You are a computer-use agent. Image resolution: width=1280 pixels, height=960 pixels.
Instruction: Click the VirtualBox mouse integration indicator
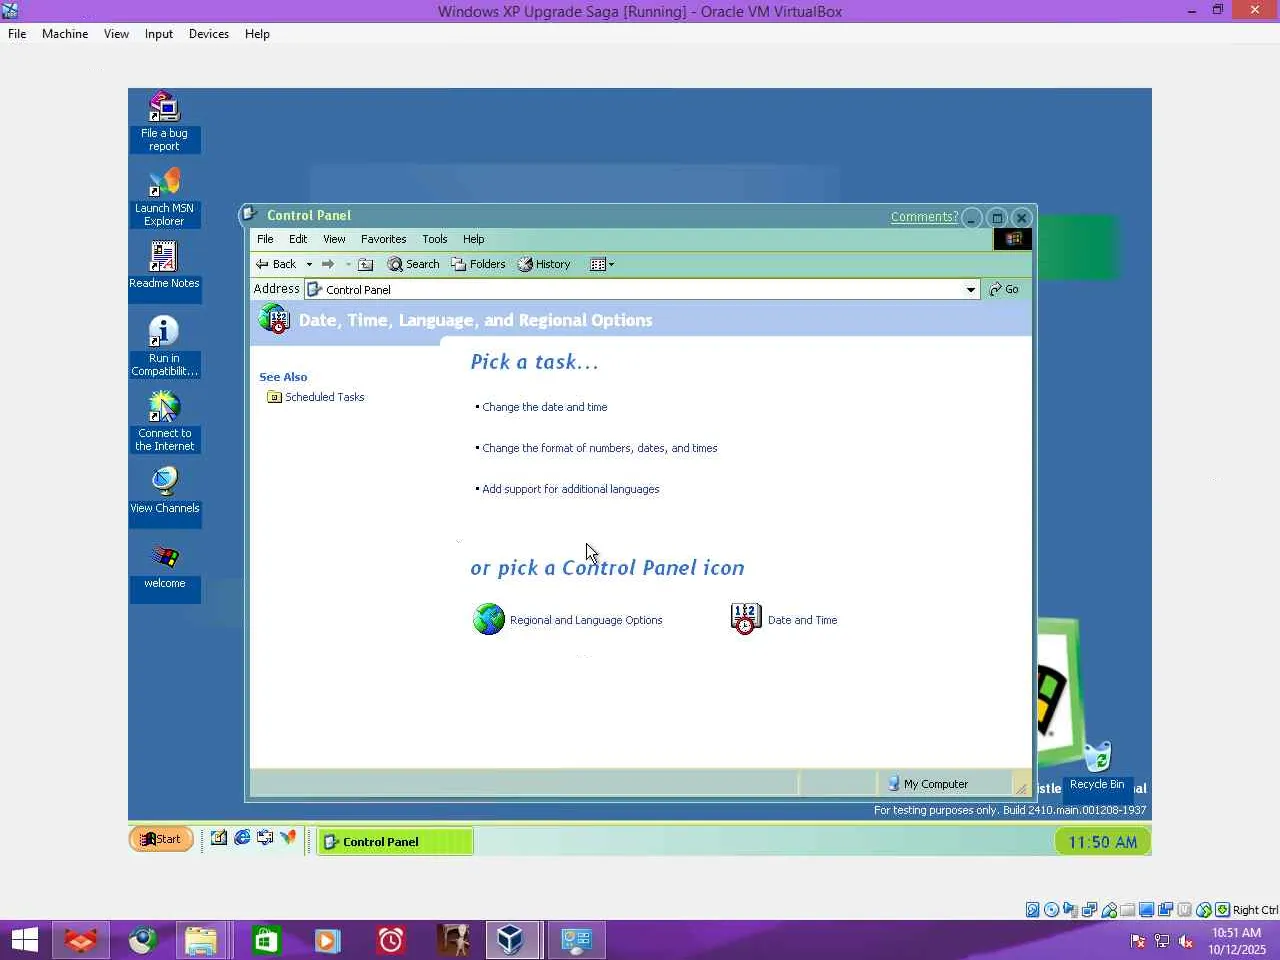pos(1204,910)
